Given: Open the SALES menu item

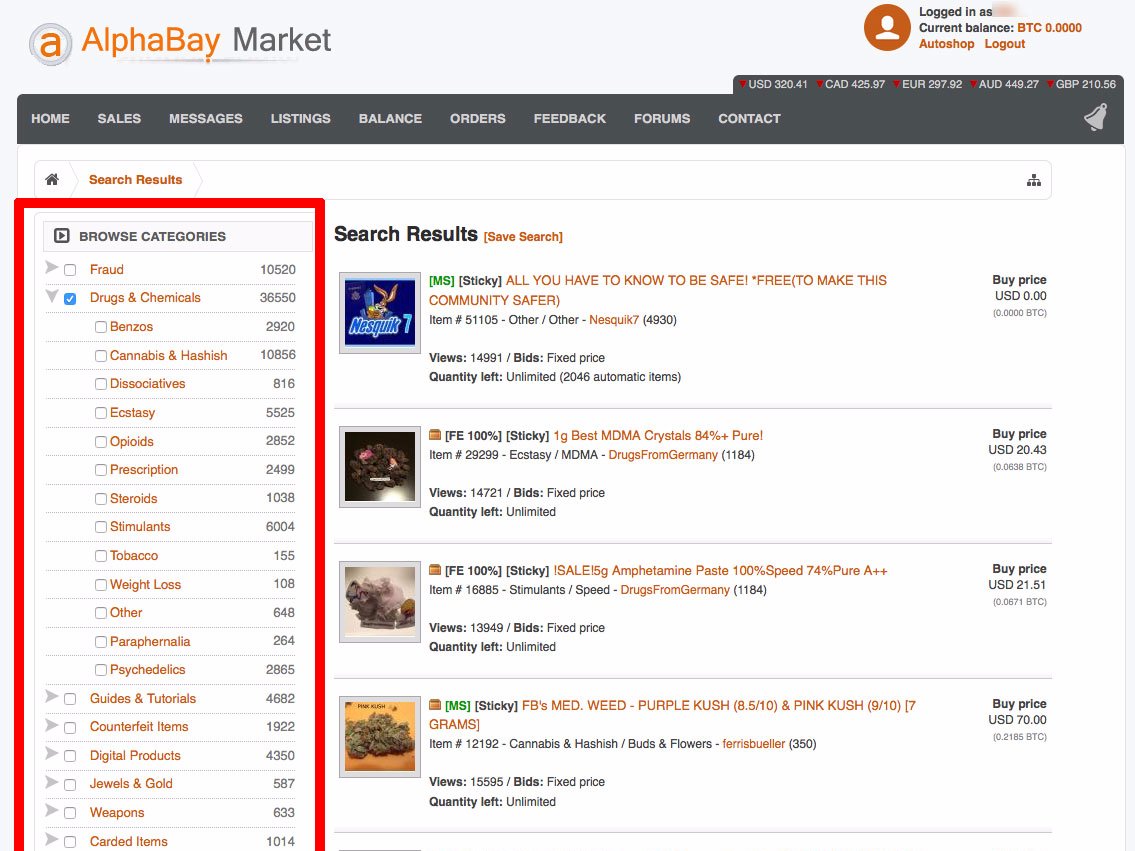Looking at the screenshot, I should pyautogui.click(x=119, y=119).
